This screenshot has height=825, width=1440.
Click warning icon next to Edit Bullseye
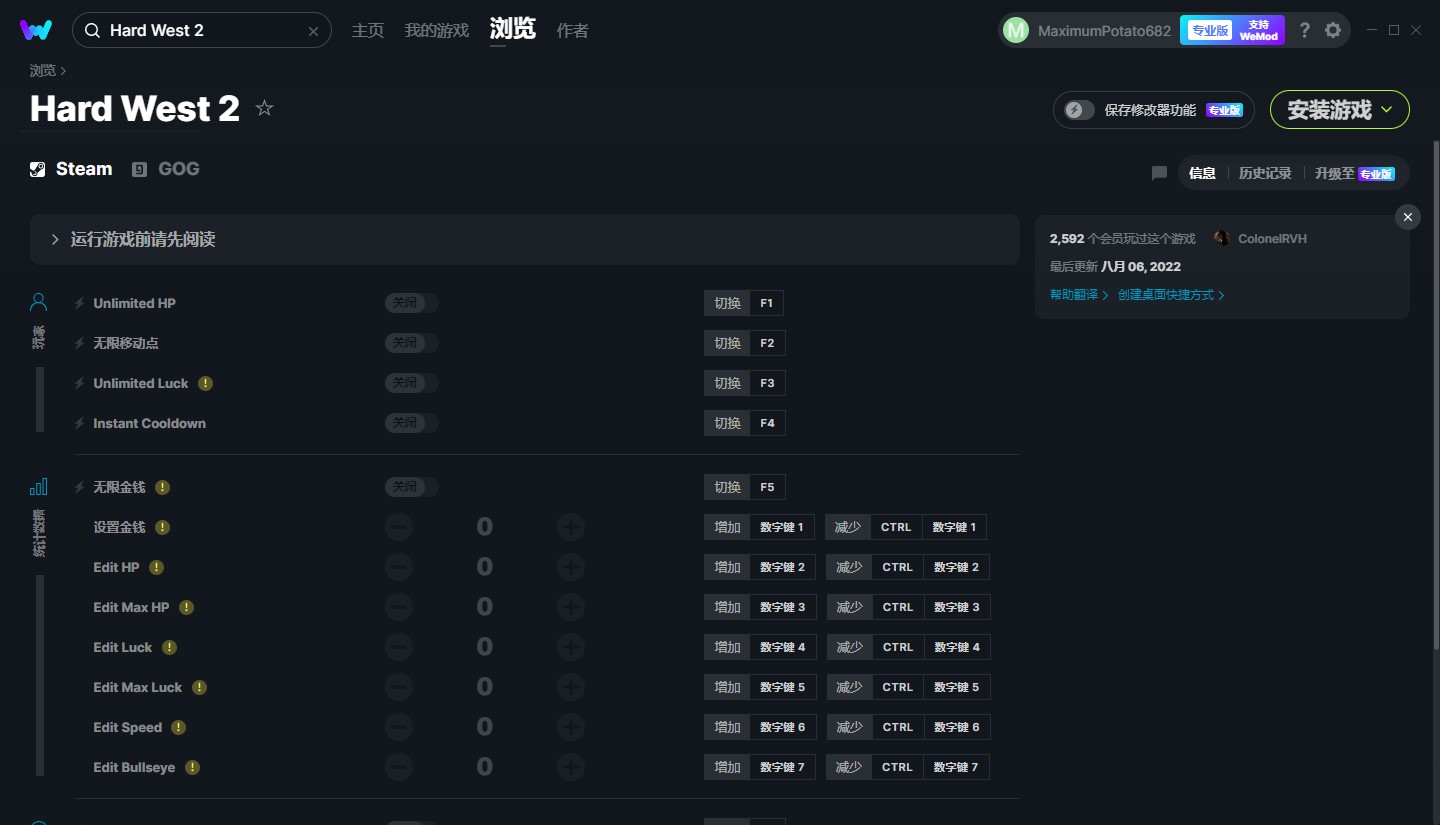click(x=192, y=767)
